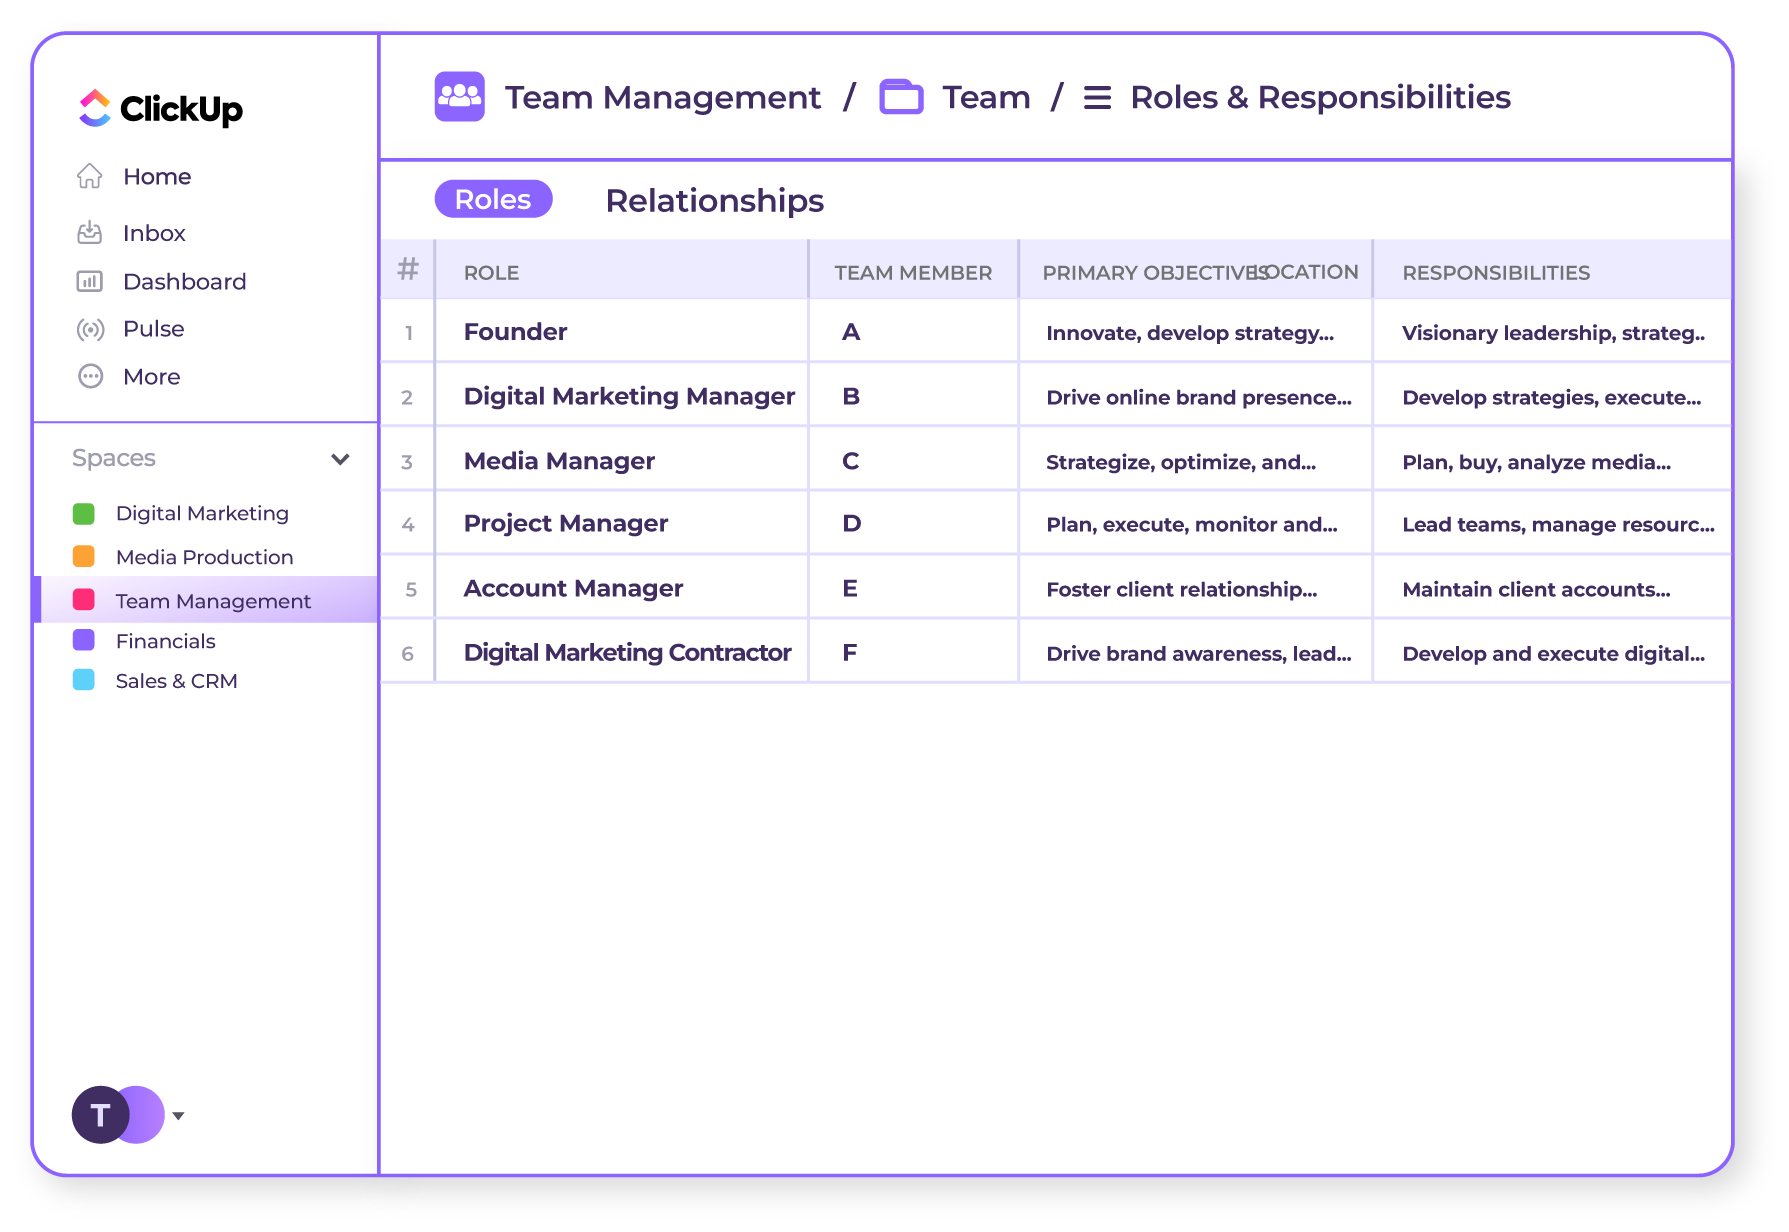Screen dimensions: 1789x1232
Task: Click the list icon beside Roles & Responsibilities
Action: click(x=1097, y=98)
